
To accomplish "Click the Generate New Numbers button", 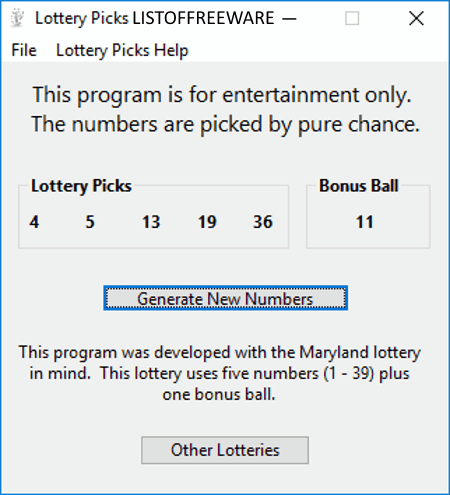I will [x=225, y=298].
